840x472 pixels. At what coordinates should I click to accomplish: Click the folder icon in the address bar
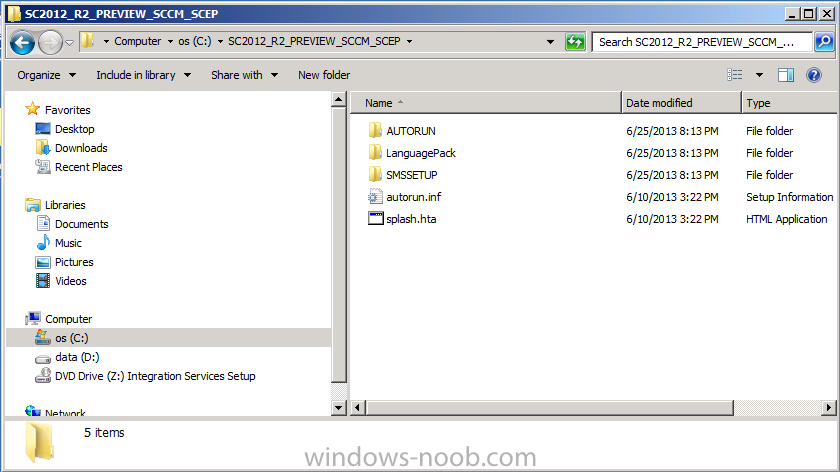(88, 41)
